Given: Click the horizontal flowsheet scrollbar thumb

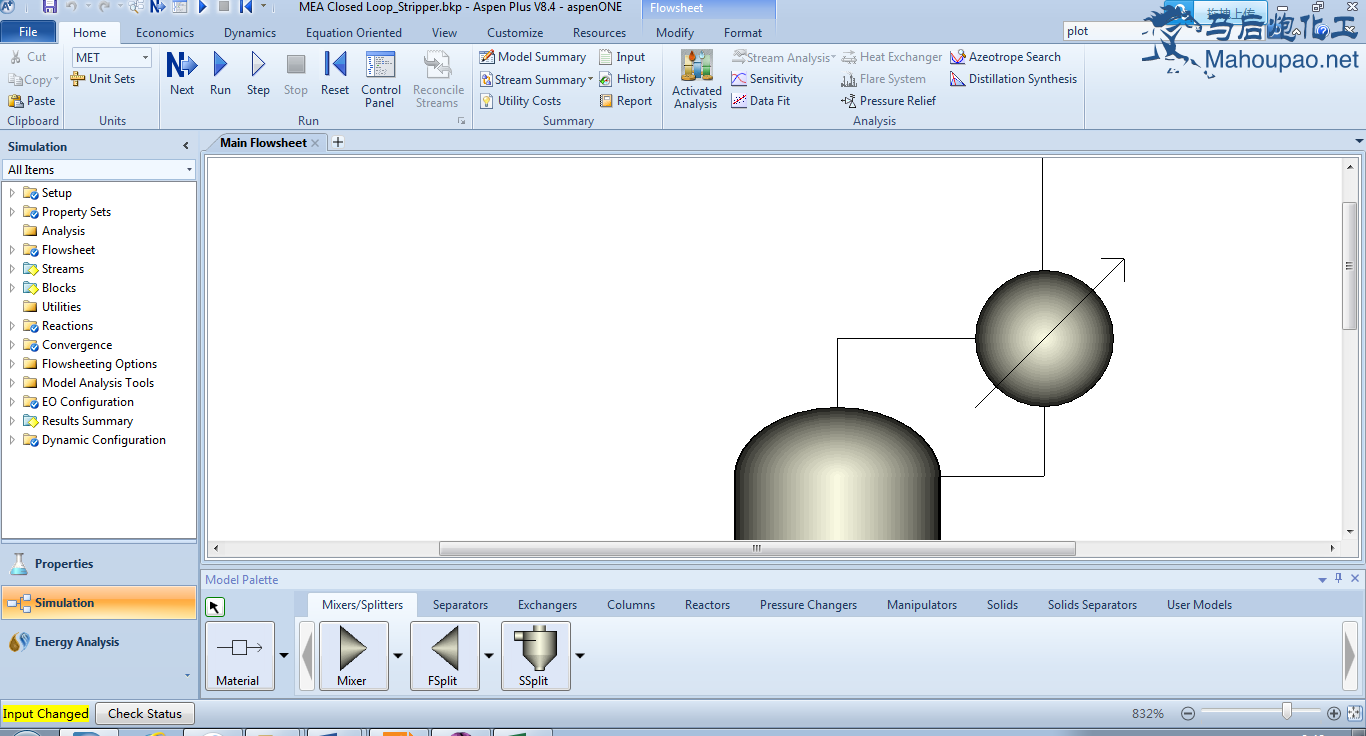Looking at the screenshot, I should pos(757,548).
